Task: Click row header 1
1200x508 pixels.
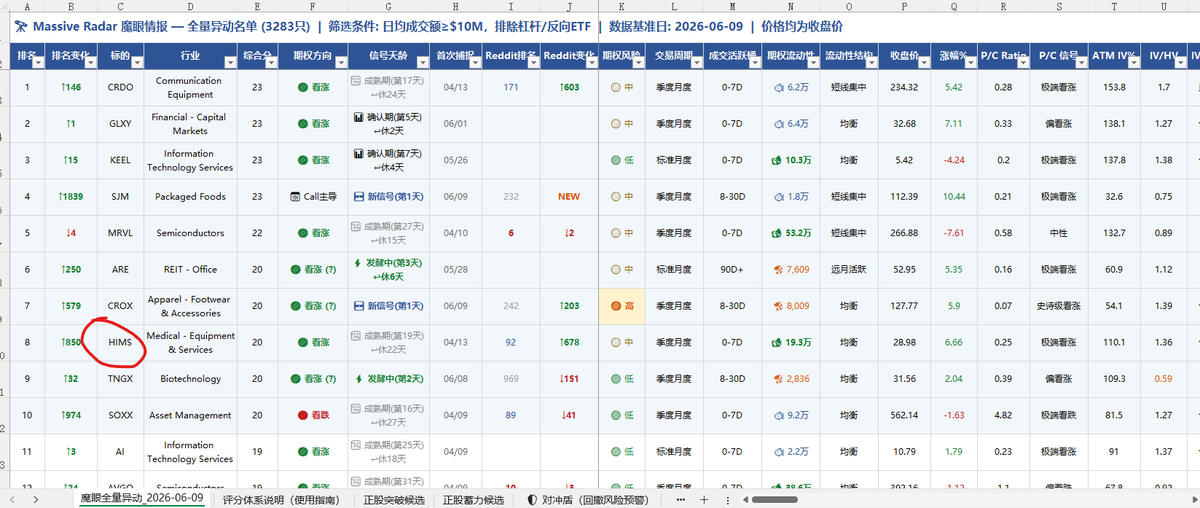Action: click(4, 27)
